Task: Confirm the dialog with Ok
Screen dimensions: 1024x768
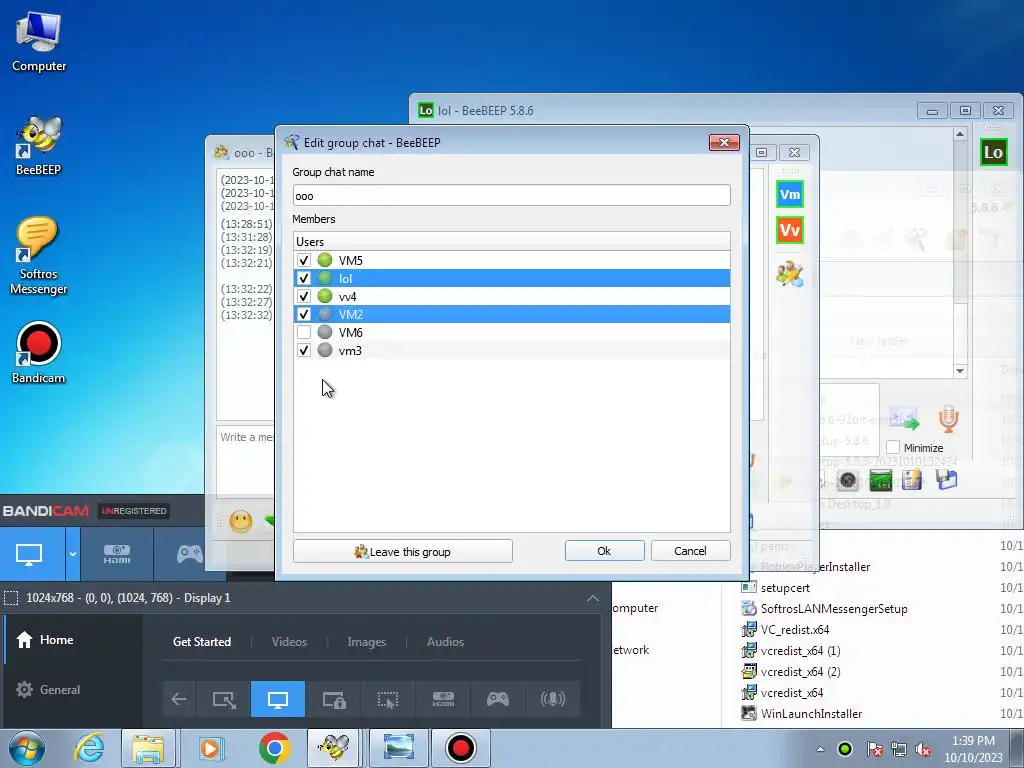Action: (x=604, y=551)
